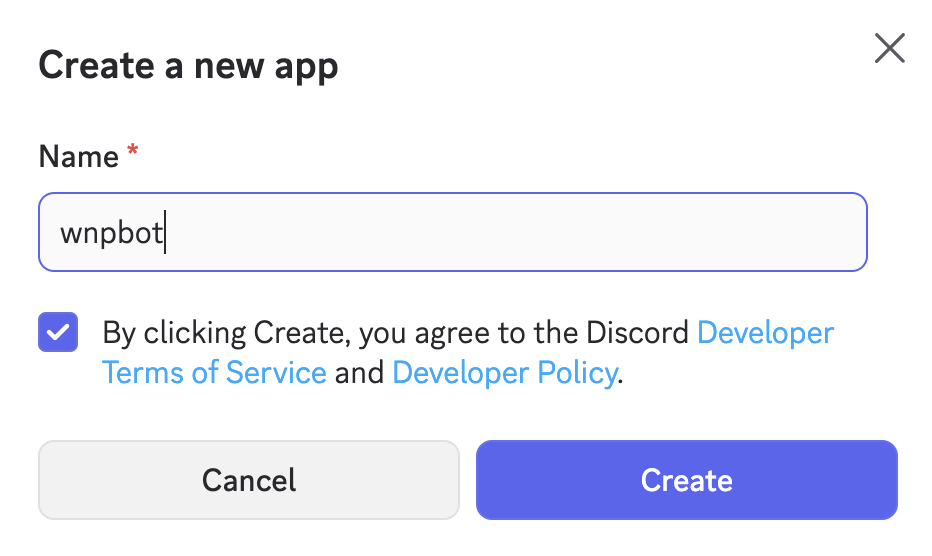Click the 'Create a new app' heading
This screenshot has width=932, height=556.
point(188,66)
